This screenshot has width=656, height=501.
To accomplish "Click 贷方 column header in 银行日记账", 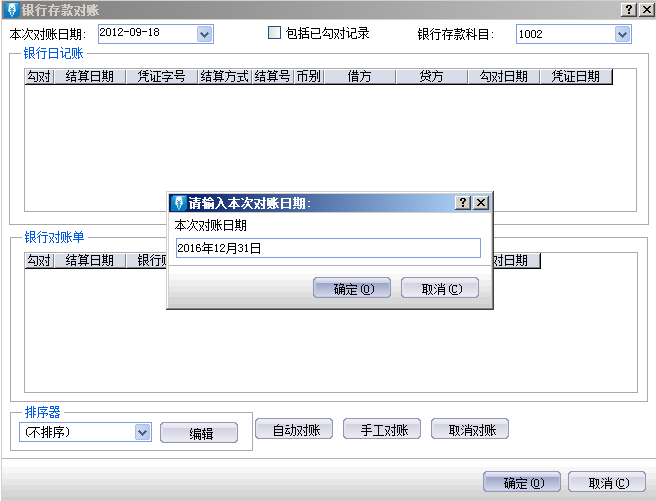I will [432, 77].
